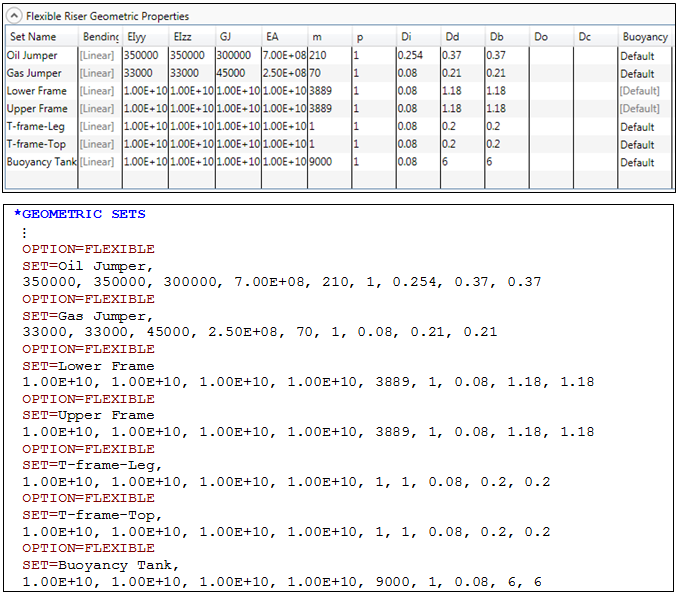The width and height of the screenshot is (679, 595).
Task: Open Buoyancy Default cell for T-frame-Leg
Action: (x=644, y=127)
